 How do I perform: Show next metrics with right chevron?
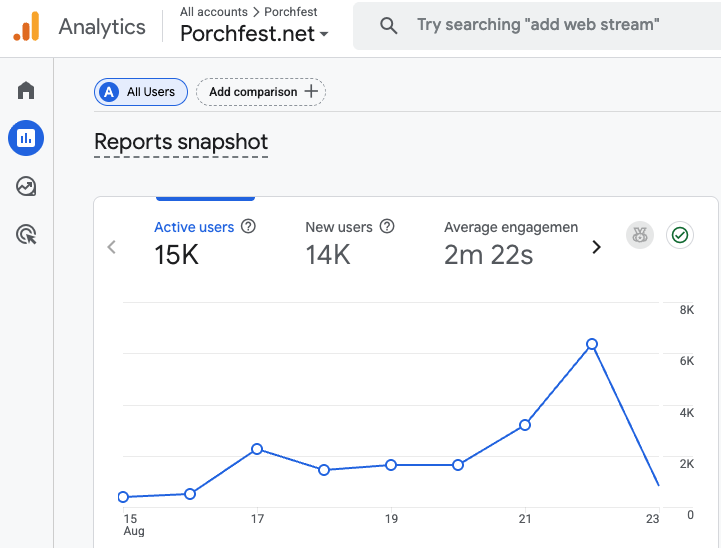pyautogui.click(x=596, y=247)
